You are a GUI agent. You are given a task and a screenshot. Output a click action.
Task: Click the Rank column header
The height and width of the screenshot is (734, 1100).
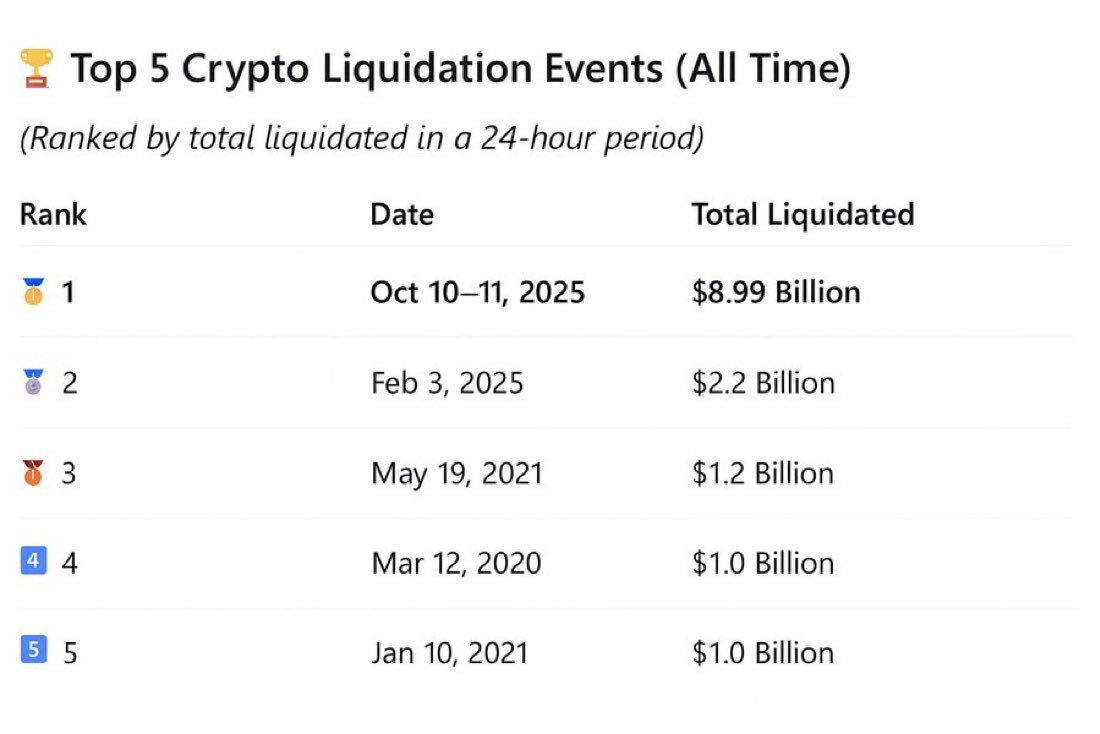[53, 215]
